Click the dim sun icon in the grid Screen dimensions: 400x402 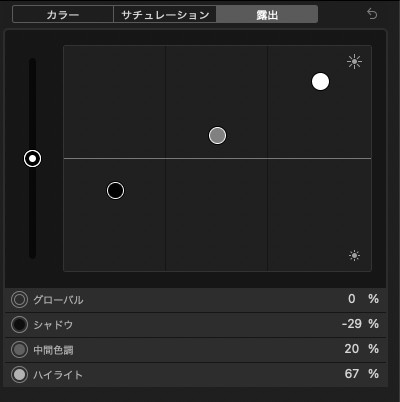[354, 256]
